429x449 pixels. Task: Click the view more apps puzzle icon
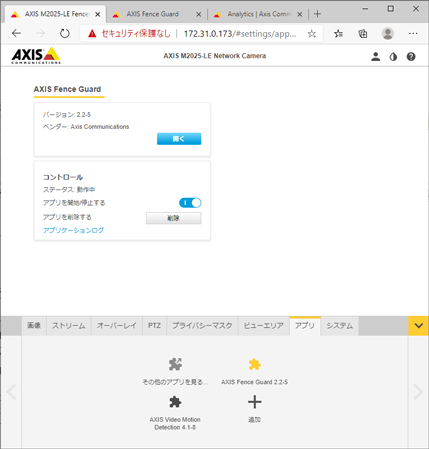click(175, 364)
